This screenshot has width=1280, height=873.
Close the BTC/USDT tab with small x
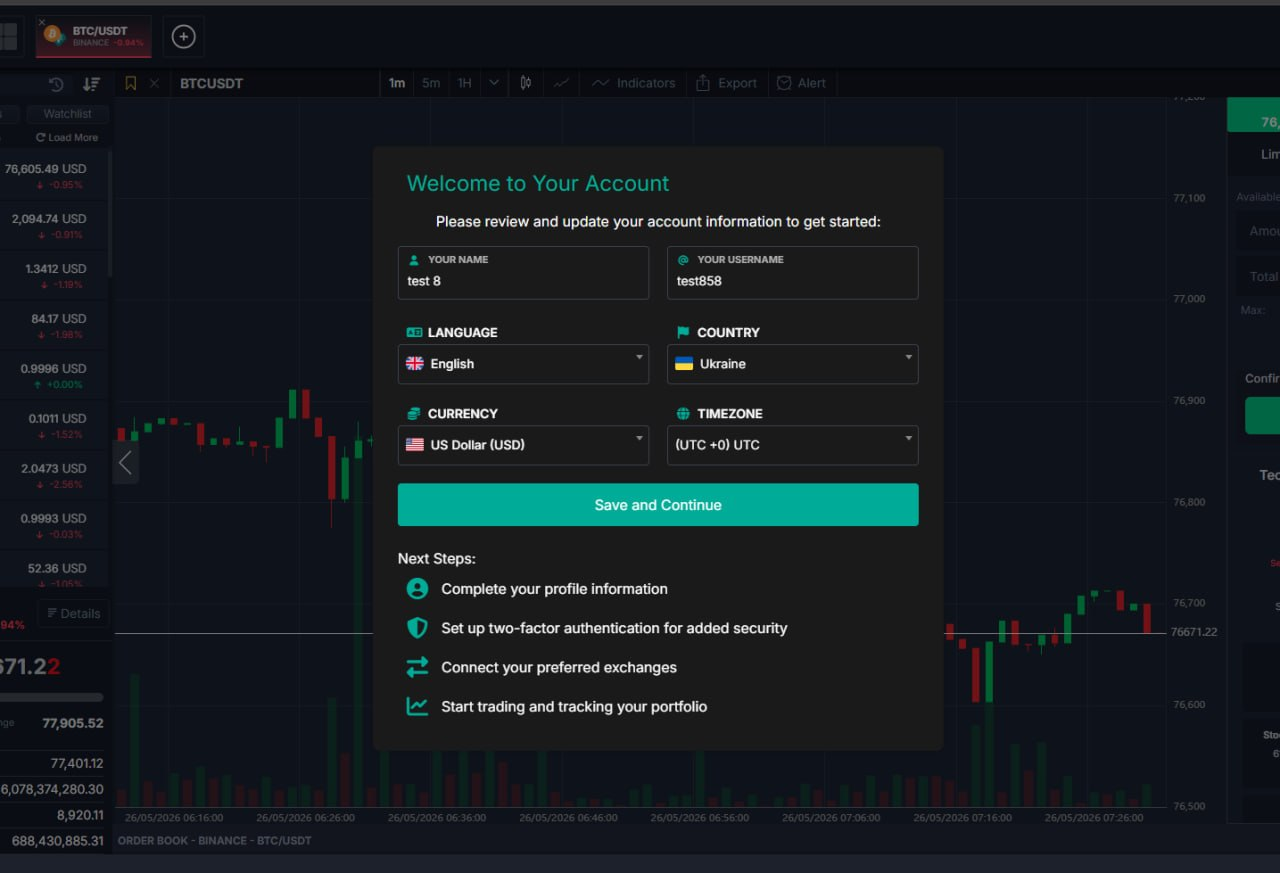[x=42, y=22]
